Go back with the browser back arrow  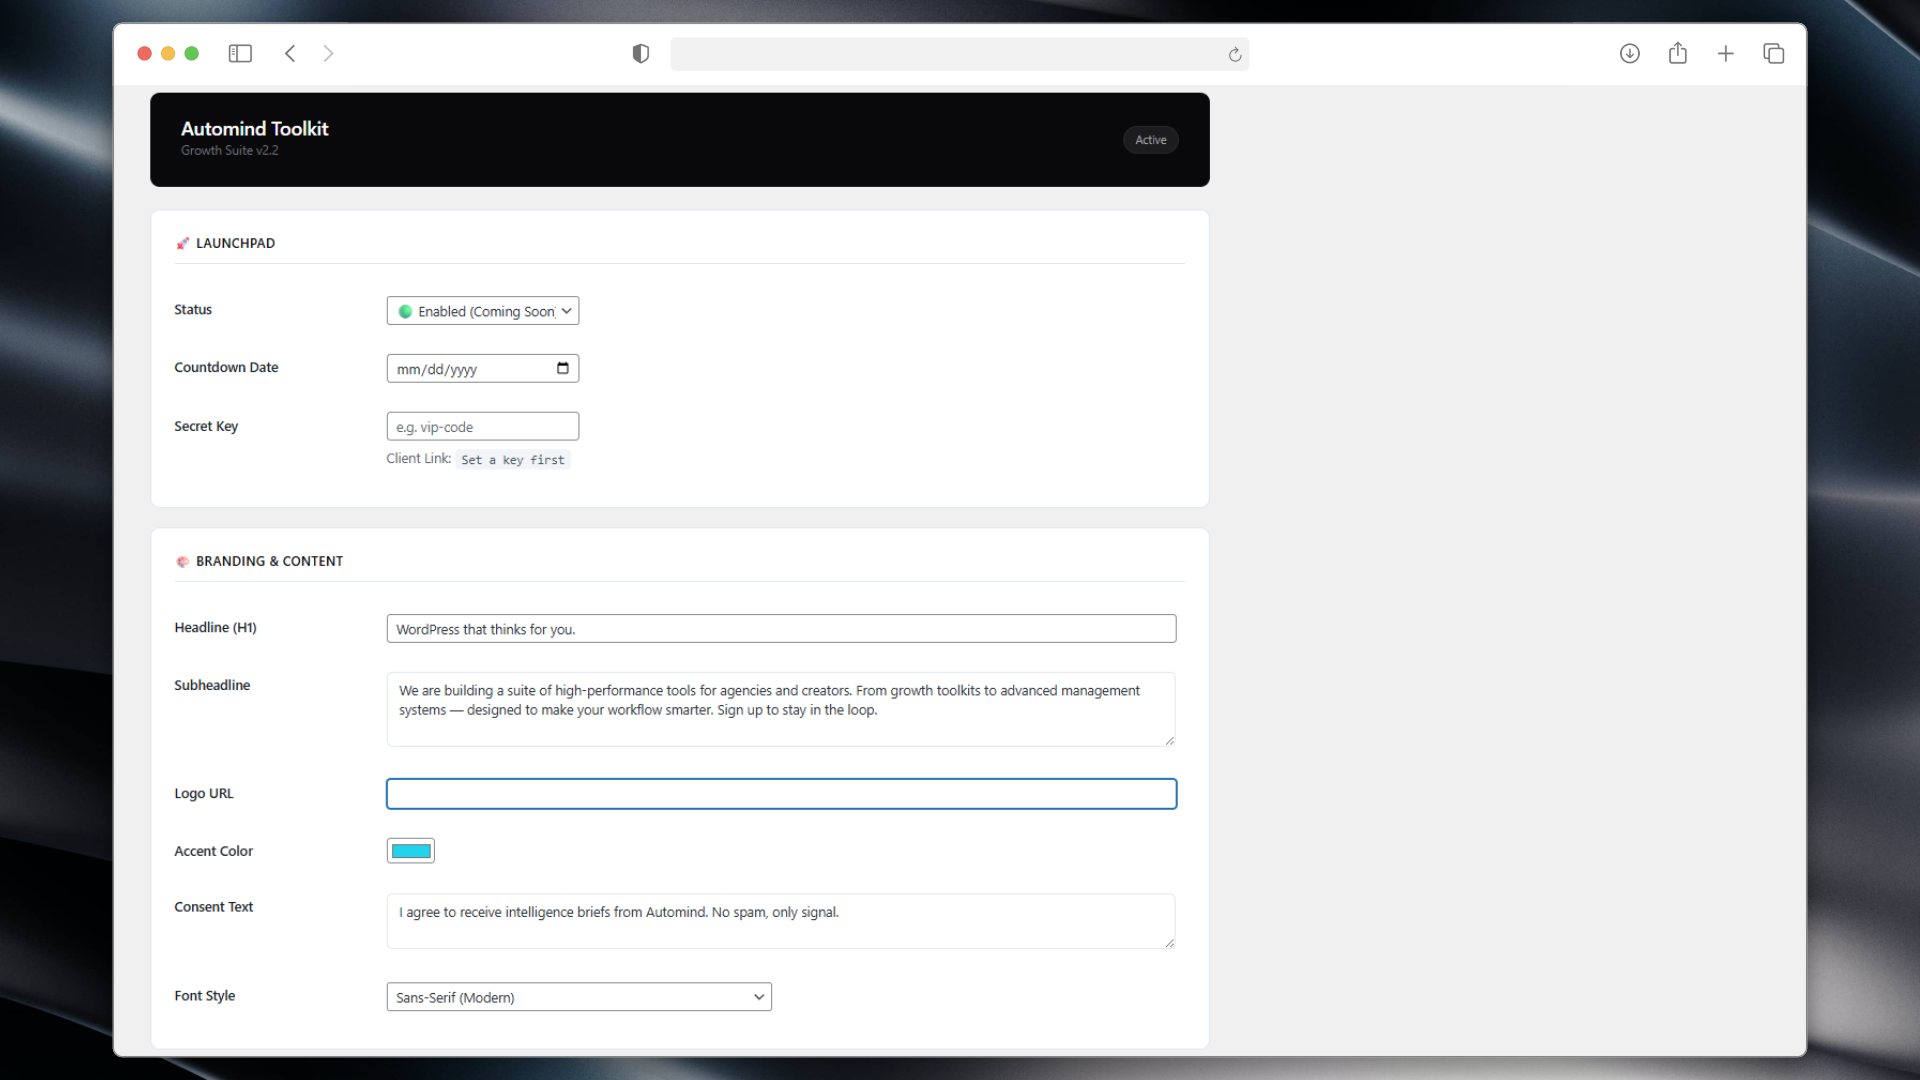tap(290, 54)
